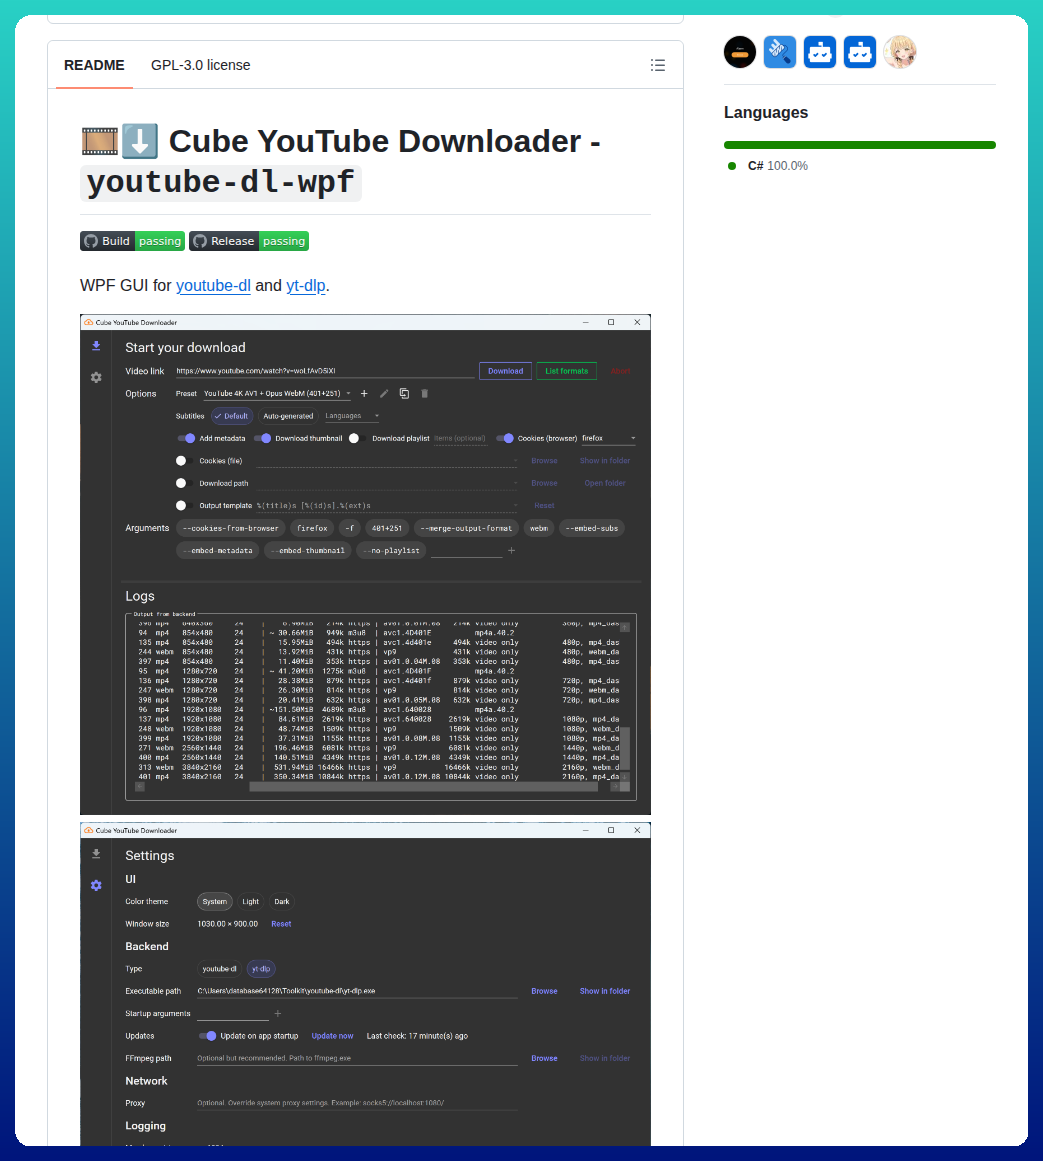This screenshot has height=1161, width=1043.
Task: Focus the Video link input field
Action: 325,371
